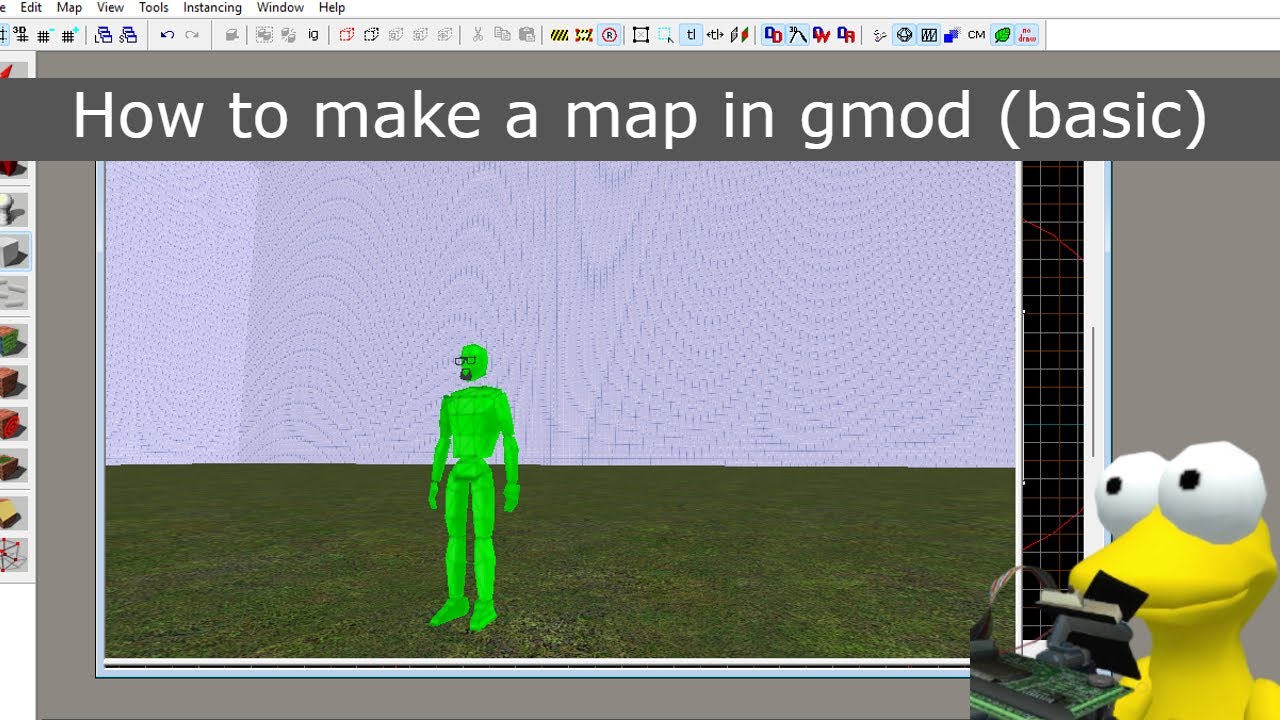Screen dimensions: 1280x720
Task: Click the 'CM' toolbar button
Action: 977,35
